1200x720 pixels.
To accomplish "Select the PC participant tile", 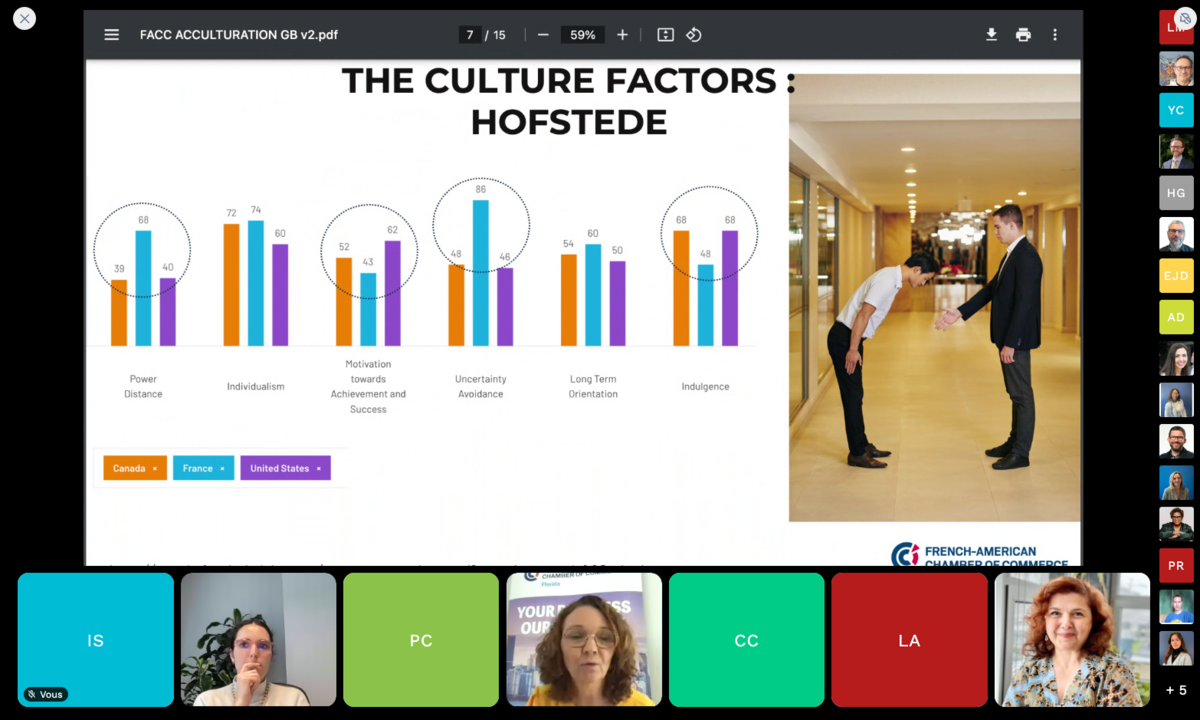I will (x=421, y=640).
